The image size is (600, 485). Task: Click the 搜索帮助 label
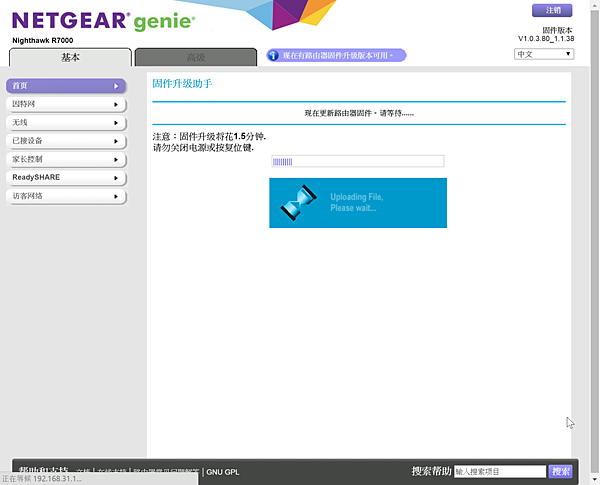click(x=431, y=471)
